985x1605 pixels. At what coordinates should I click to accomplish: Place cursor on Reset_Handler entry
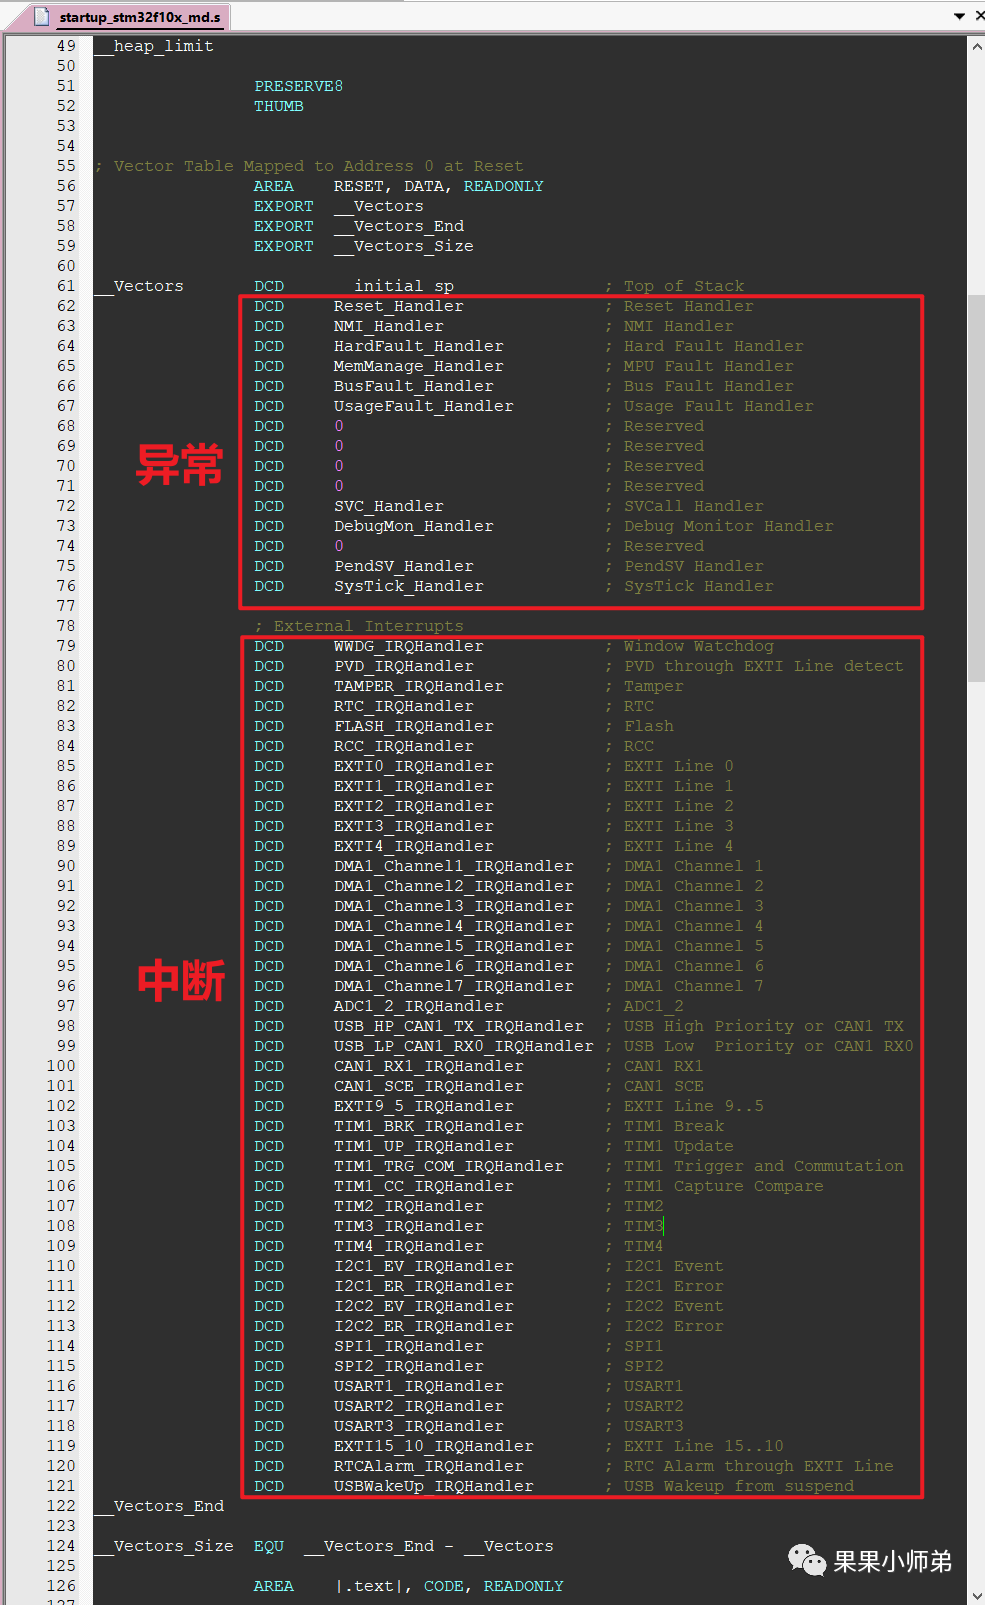pyautogui.click(x=398, y=306)
